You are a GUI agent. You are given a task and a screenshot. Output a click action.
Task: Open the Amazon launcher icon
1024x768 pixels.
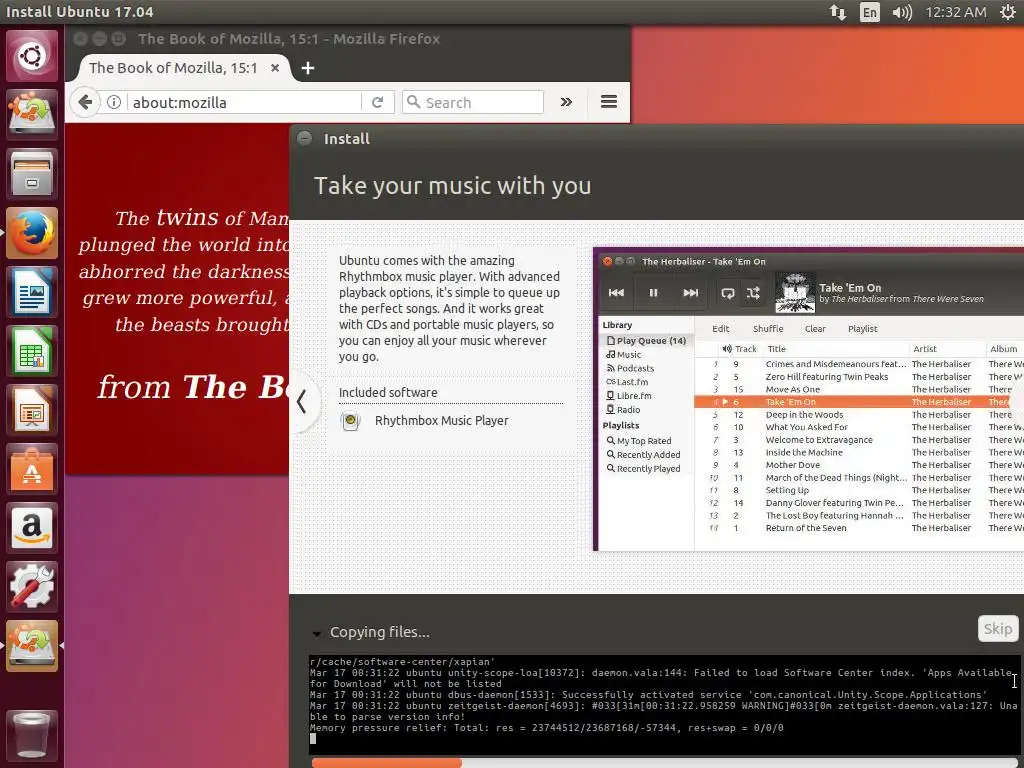[31, 528]
